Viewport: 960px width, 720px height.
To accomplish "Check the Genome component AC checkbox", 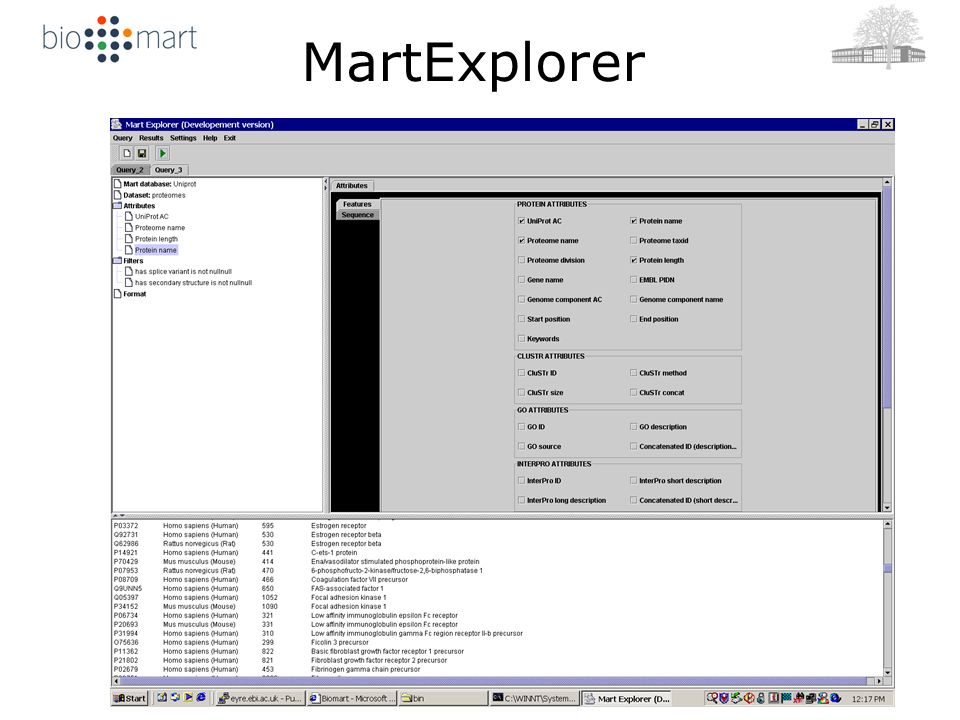I will 522,299.
